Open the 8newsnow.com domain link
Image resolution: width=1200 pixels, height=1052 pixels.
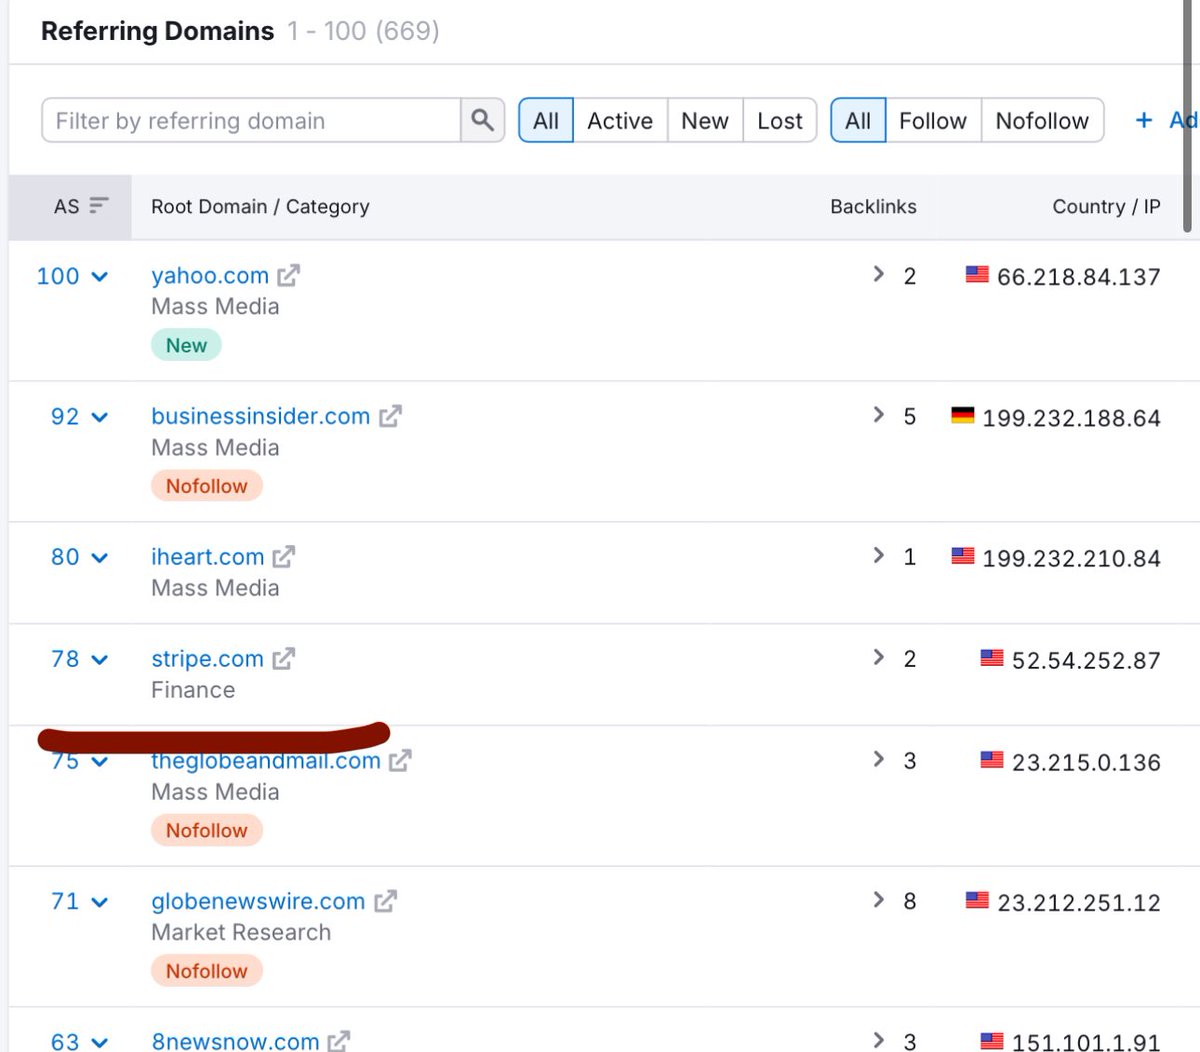(x=236, y=1041)
